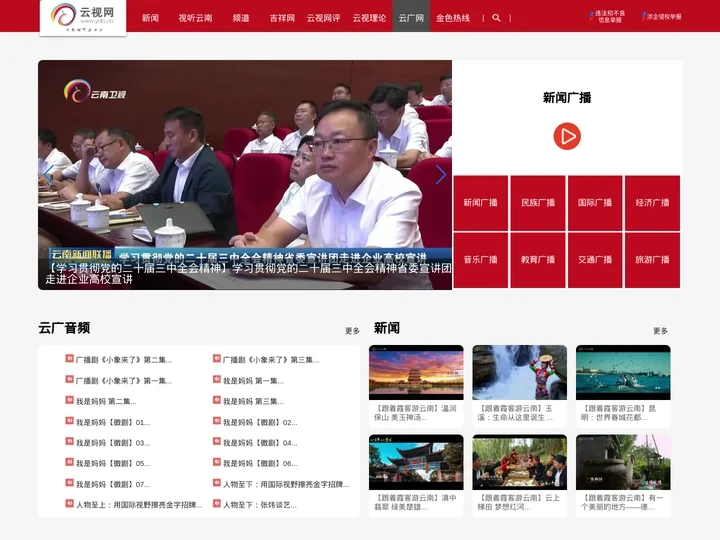This screenshot has height=540, width=720.
Task: Open thumbnail for 云上梯田 梦想红河
Action: [x=519, y=462]
